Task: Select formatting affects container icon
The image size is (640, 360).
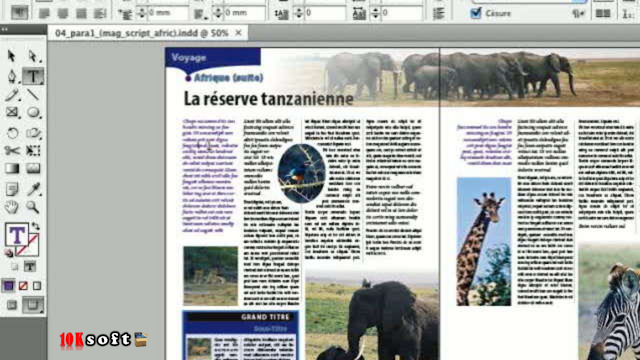Action: 15,267
